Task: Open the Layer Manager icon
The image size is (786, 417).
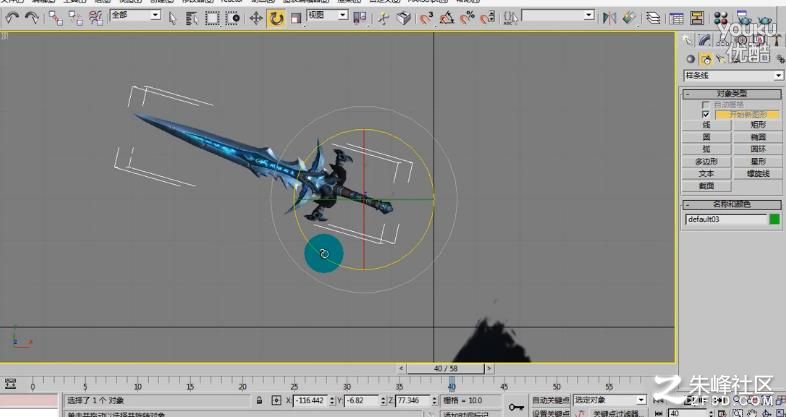Action: tap(653, 19)
